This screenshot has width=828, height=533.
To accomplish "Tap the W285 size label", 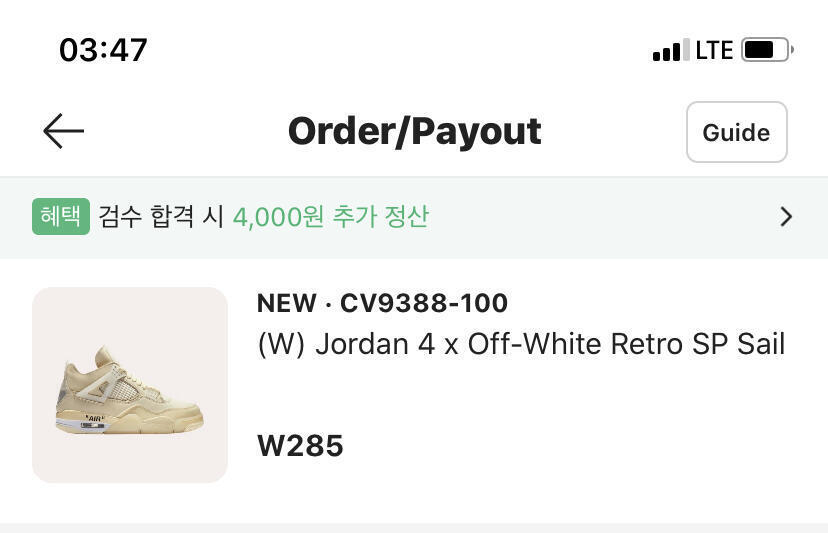I will 300,446.
